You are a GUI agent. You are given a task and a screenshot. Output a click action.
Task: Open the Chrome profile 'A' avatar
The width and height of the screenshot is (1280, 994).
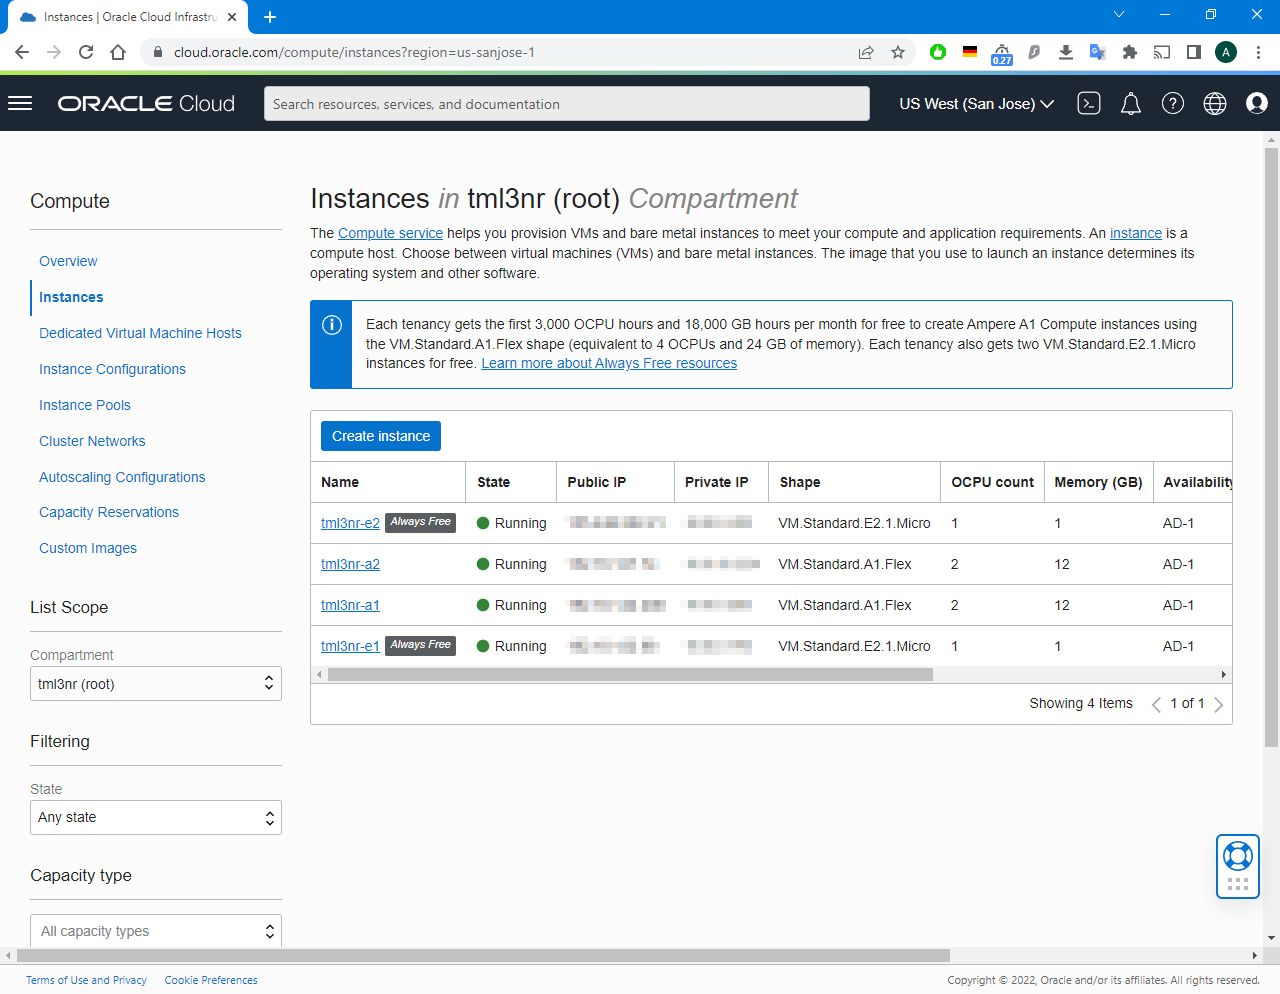(x=1226, y=52)
